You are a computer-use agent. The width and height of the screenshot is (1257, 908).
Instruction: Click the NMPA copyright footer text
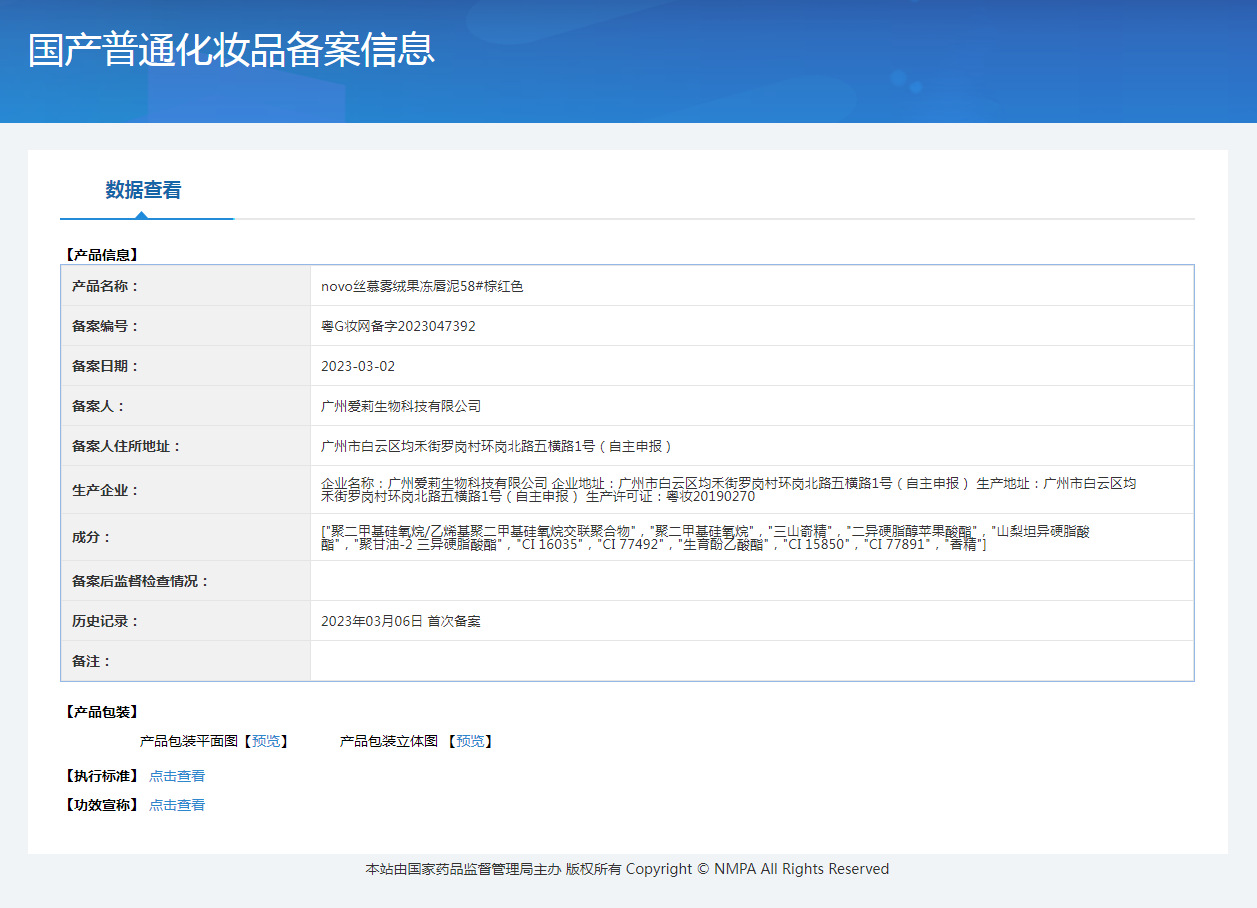(627, 869)
